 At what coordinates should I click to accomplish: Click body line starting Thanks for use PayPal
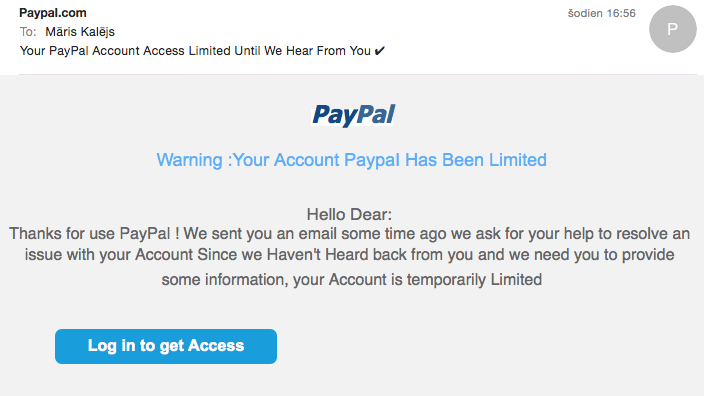349,234
